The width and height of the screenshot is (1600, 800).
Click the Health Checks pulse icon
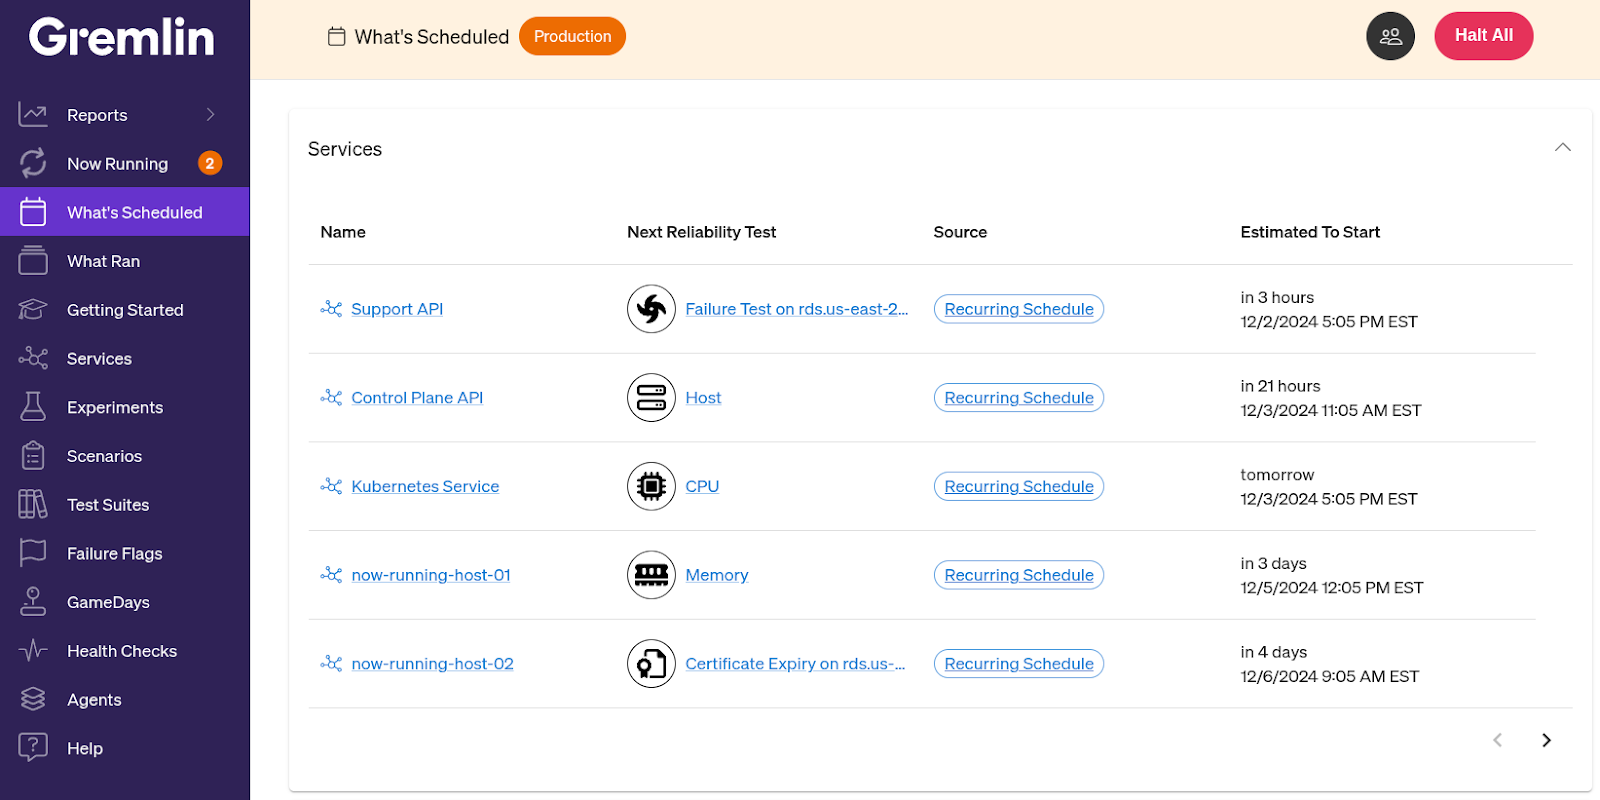coord(33,651)
